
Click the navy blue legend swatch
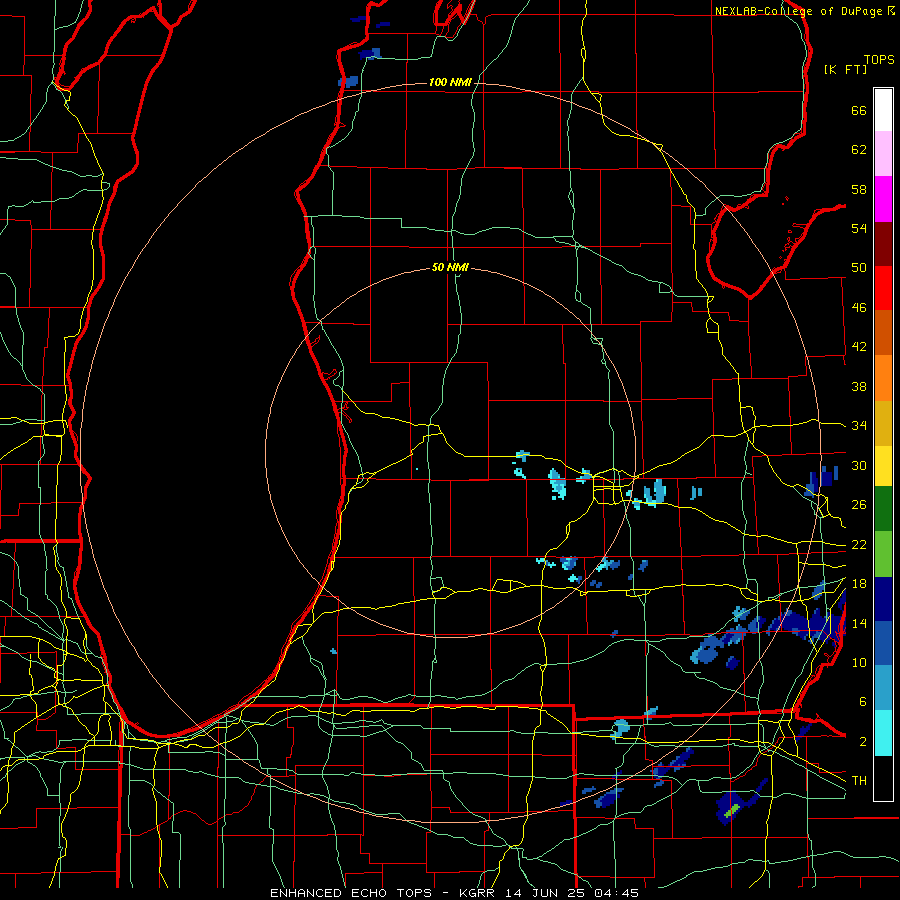pos(883,599)
